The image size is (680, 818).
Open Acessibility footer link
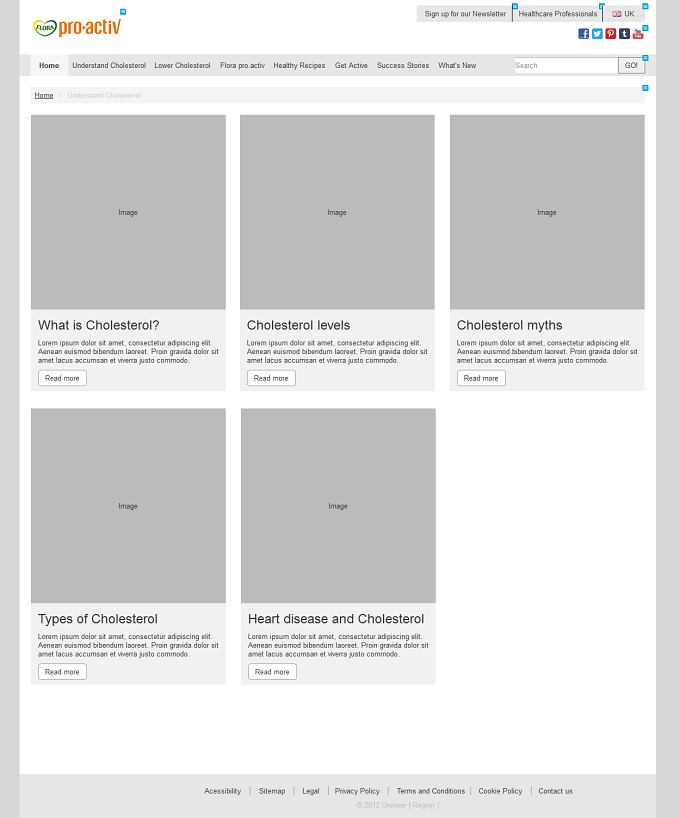point(223,791)
